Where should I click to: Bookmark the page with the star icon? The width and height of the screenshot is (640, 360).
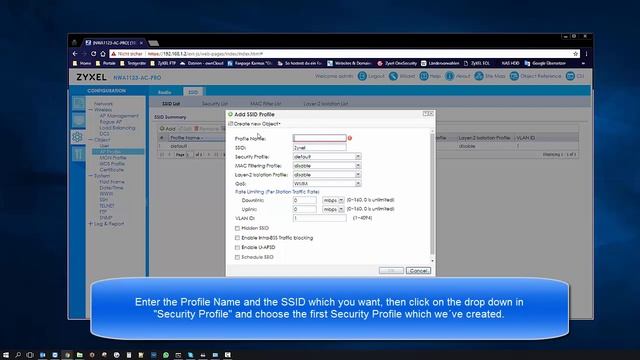coord(576,53)
